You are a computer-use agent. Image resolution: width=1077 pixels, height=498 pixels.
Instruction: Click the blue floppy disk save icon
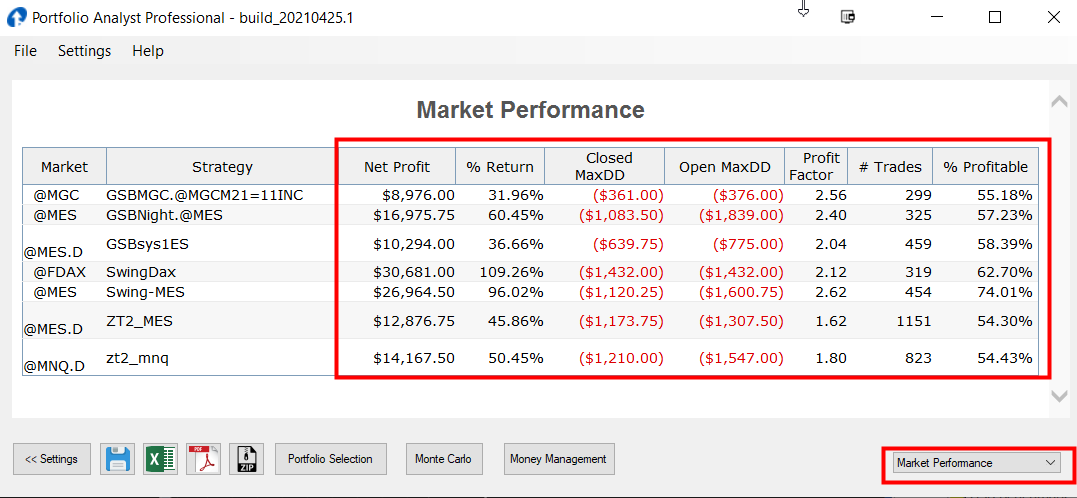point(117,459)
